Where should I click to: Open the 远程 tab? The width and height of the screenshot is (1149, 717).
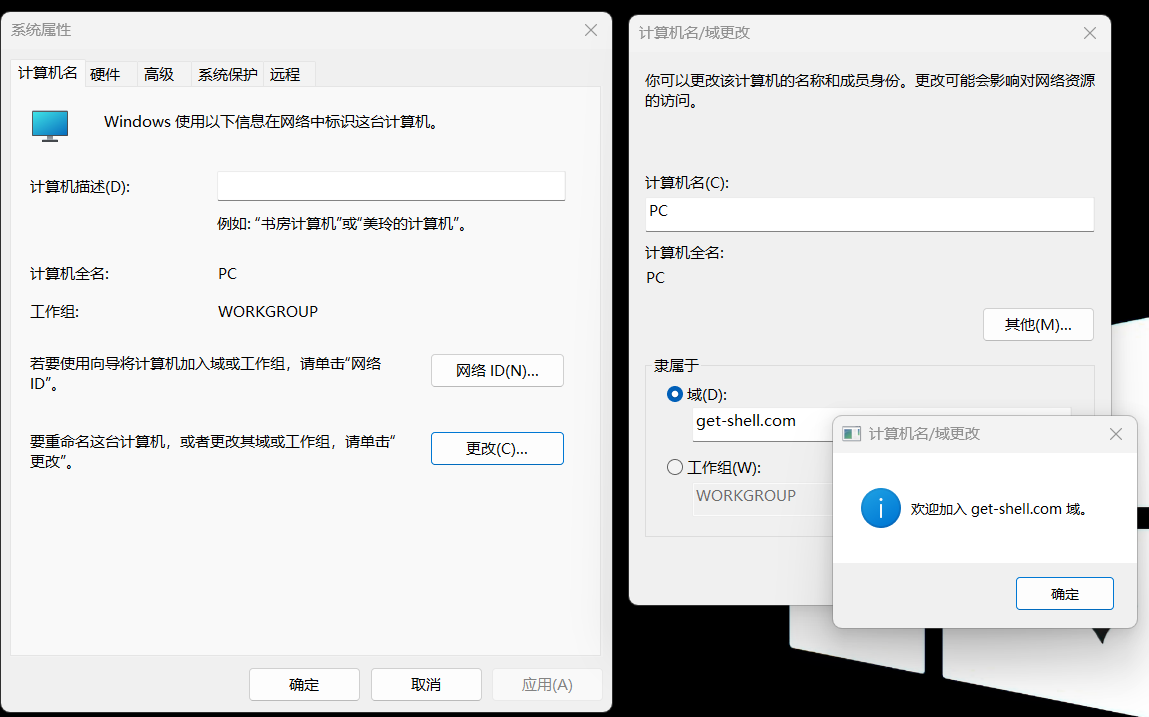[287, 74]
